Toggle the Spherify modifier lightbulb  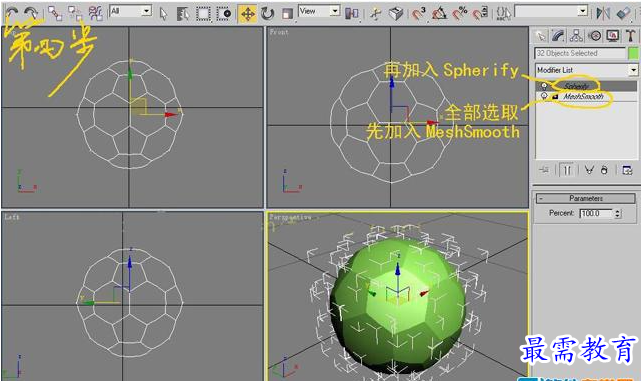(544, 86)
